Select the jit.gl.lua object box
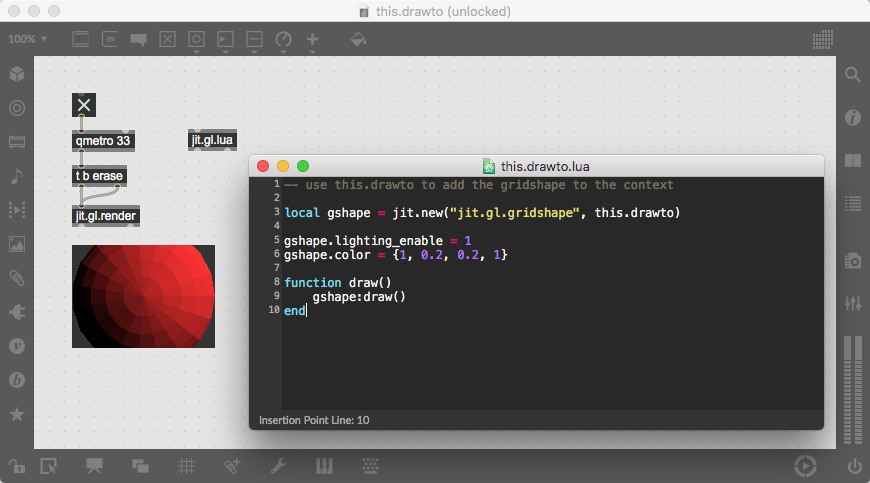The image size is (870, 483). (x=213, y=140)
